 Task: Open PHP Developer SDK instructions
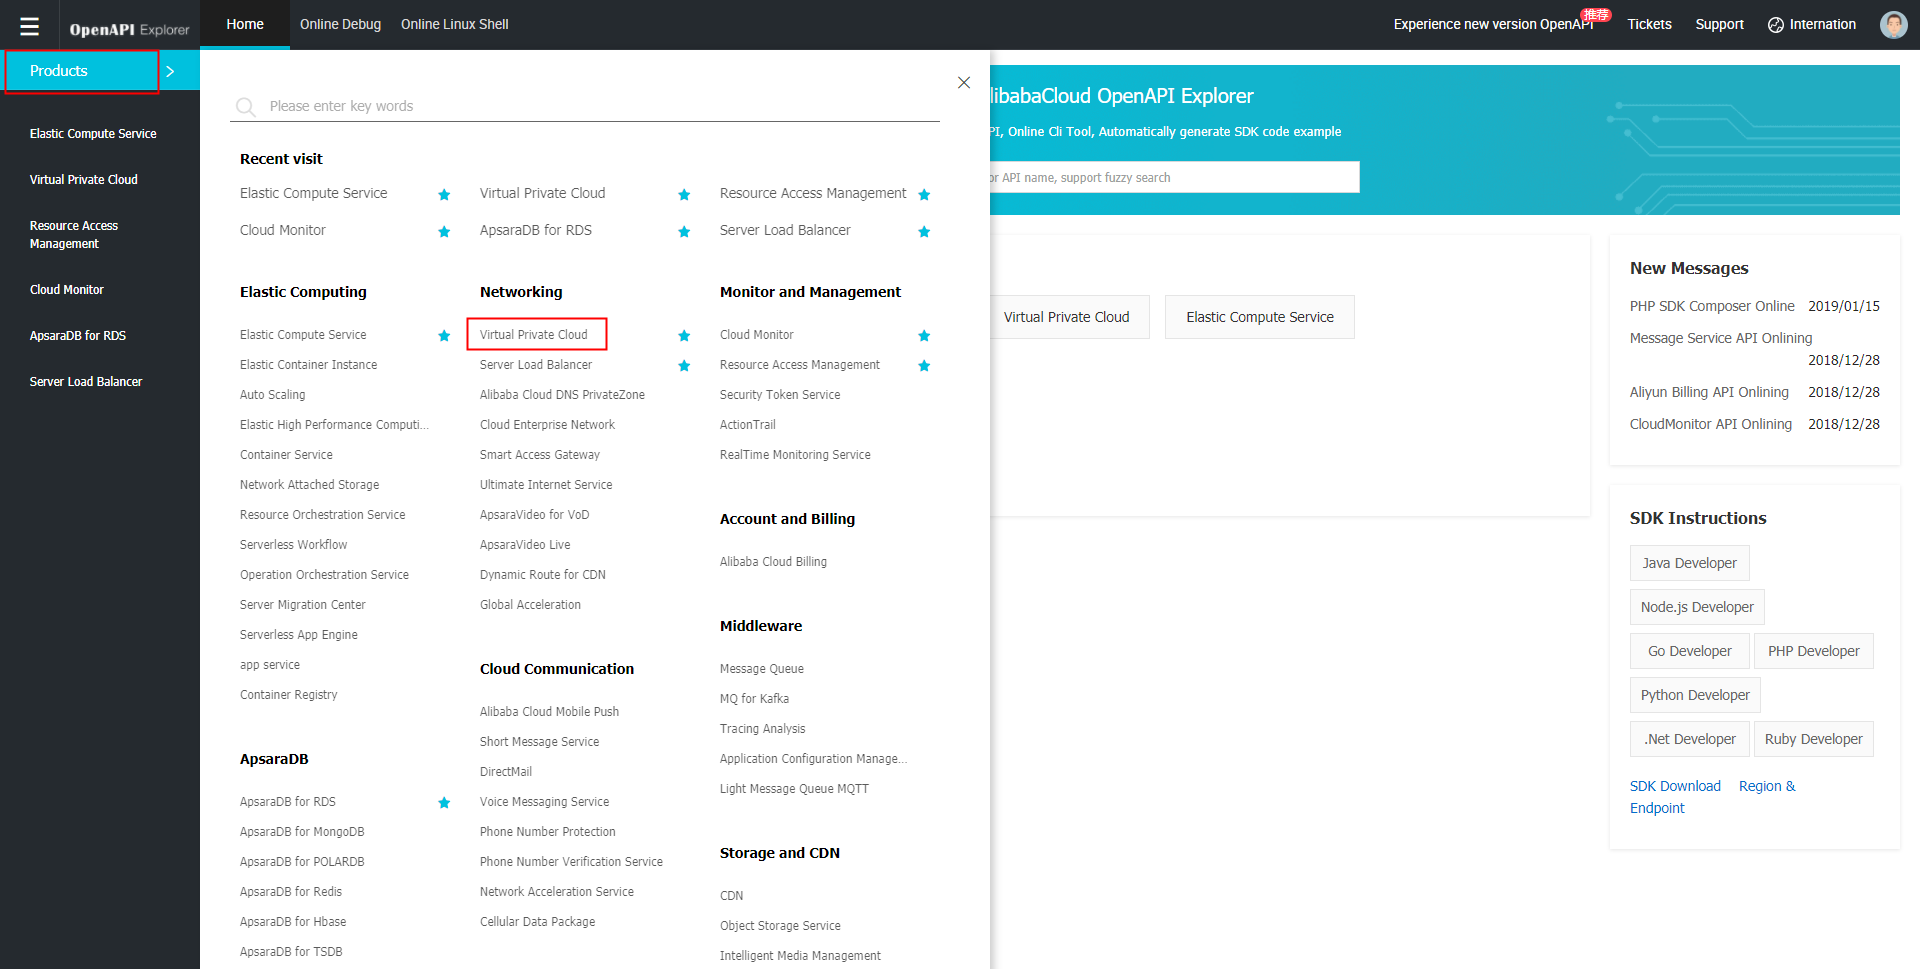[x=1814, y=651]
